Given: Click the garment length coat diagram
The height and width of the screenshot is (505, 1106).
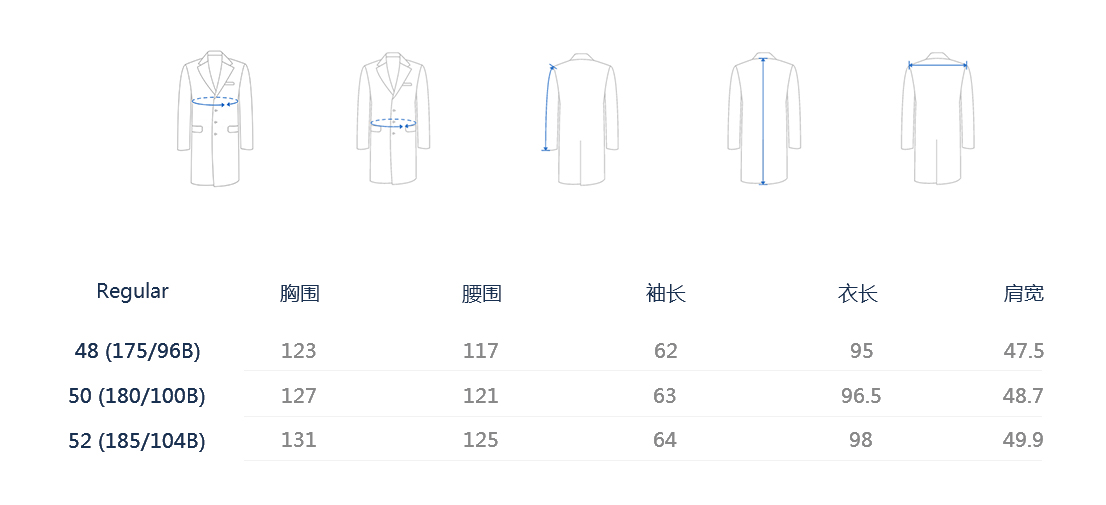Looking at the screenshot, I should coord(764,118).
